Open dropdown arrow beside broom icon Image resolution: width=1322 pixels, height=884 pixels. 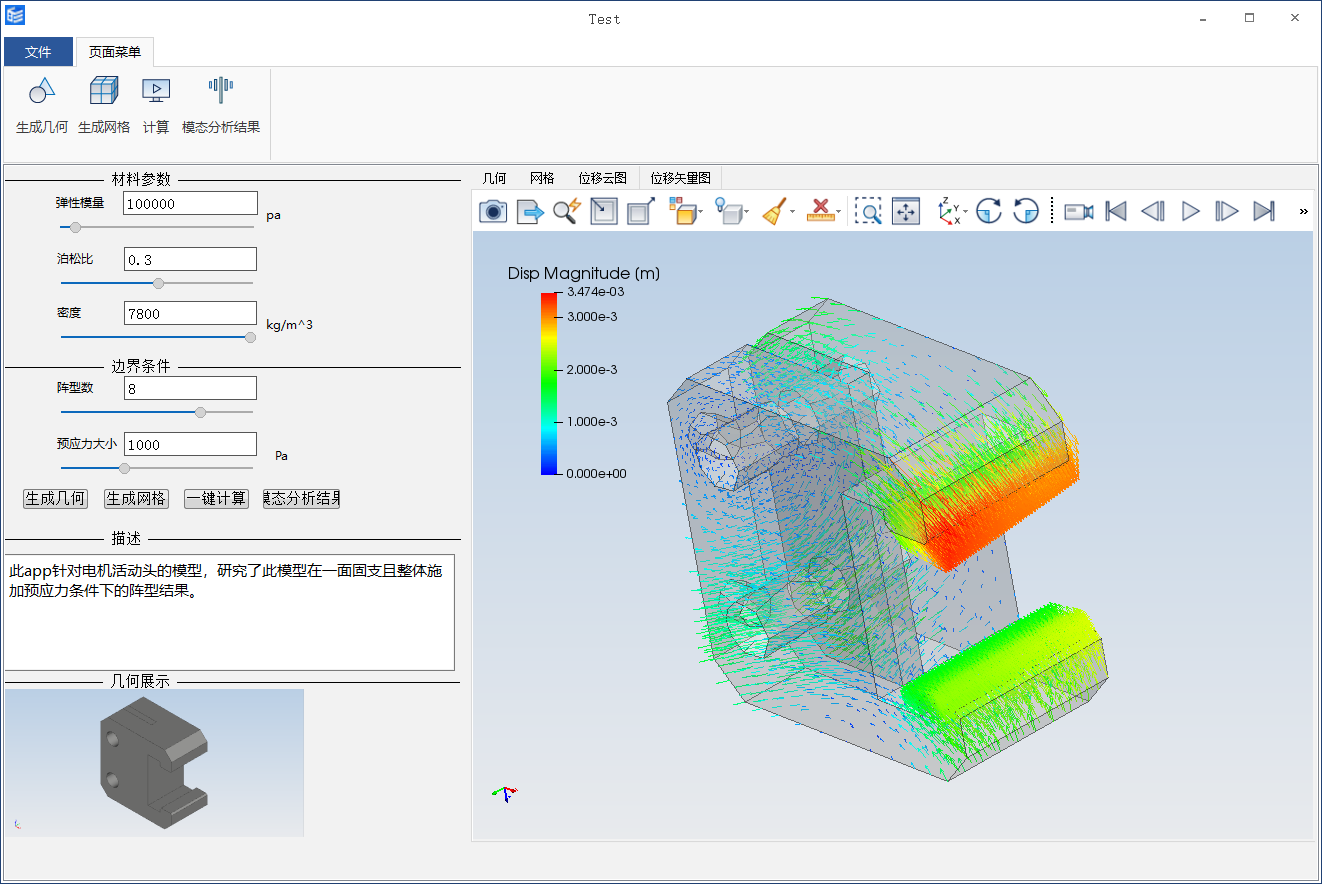click(793, 212)
